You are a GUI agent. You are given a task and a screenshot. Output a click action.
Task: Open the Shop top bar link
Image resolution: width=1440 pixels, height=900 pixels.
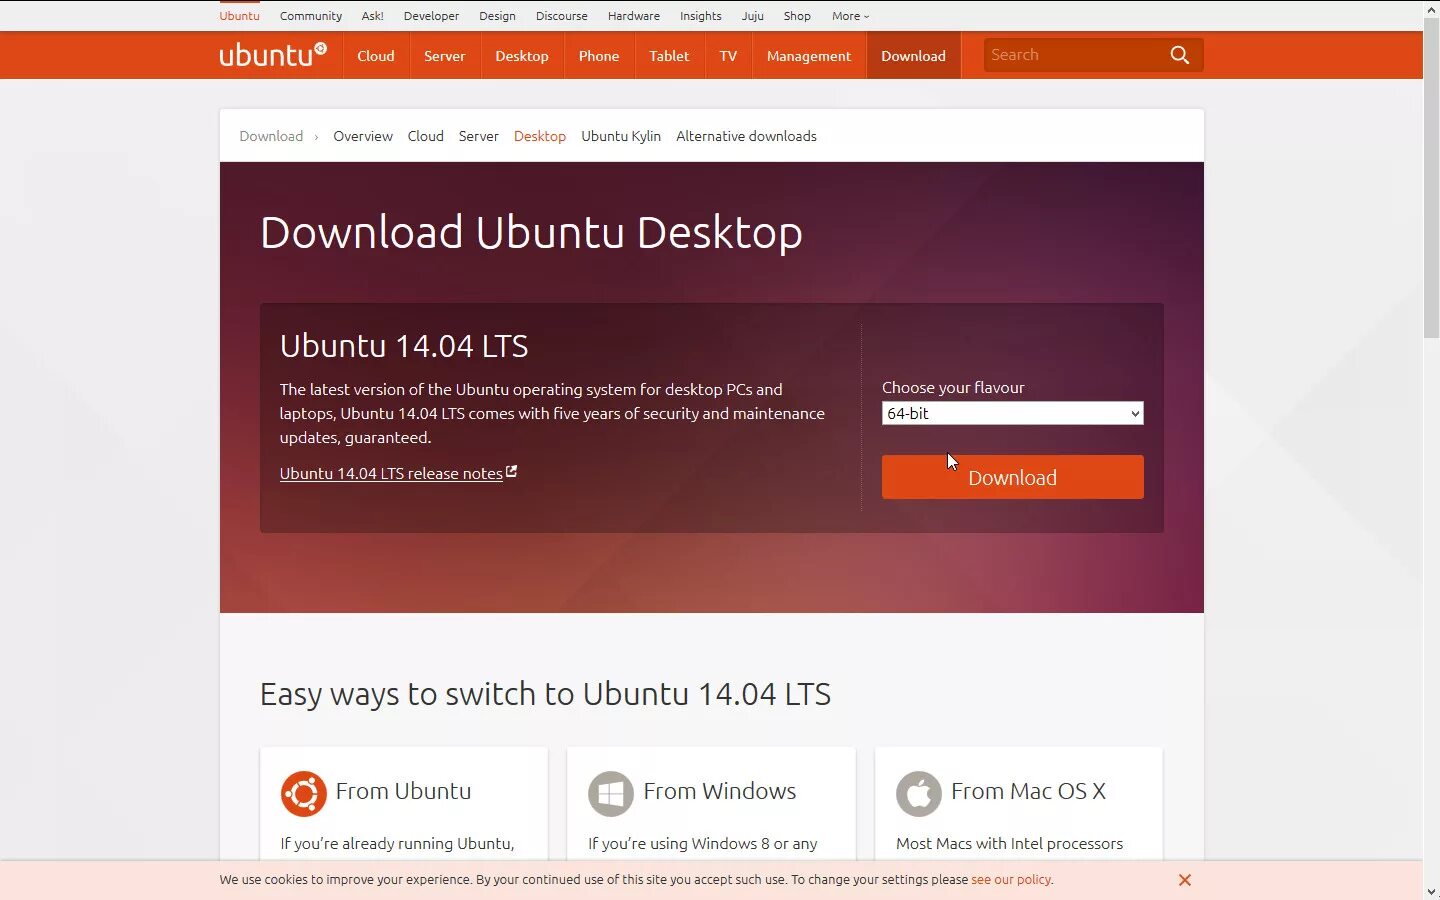[x=797, y=16]
